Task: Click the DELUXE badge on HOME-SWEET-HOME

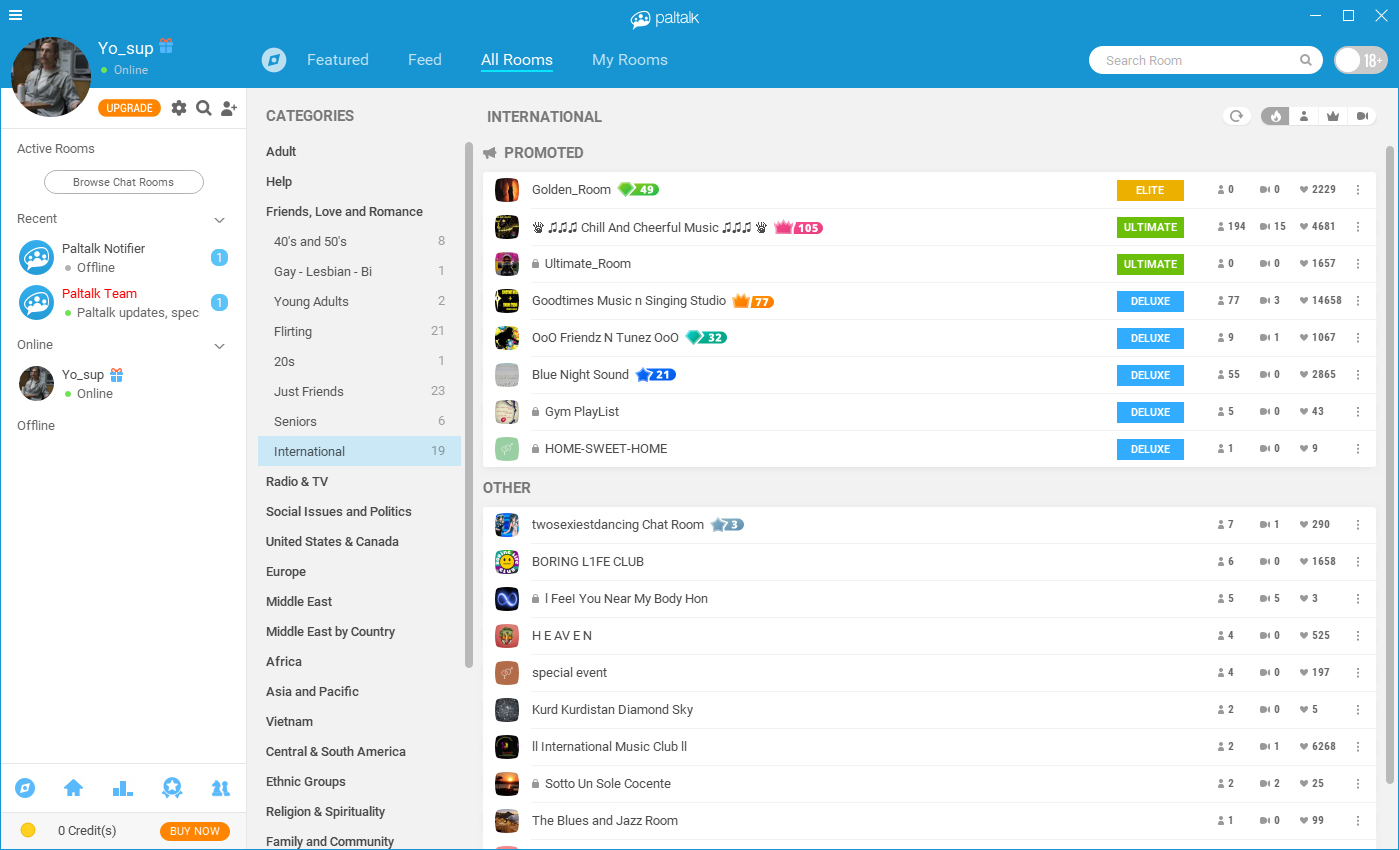Action: (x=1150, y=449)
